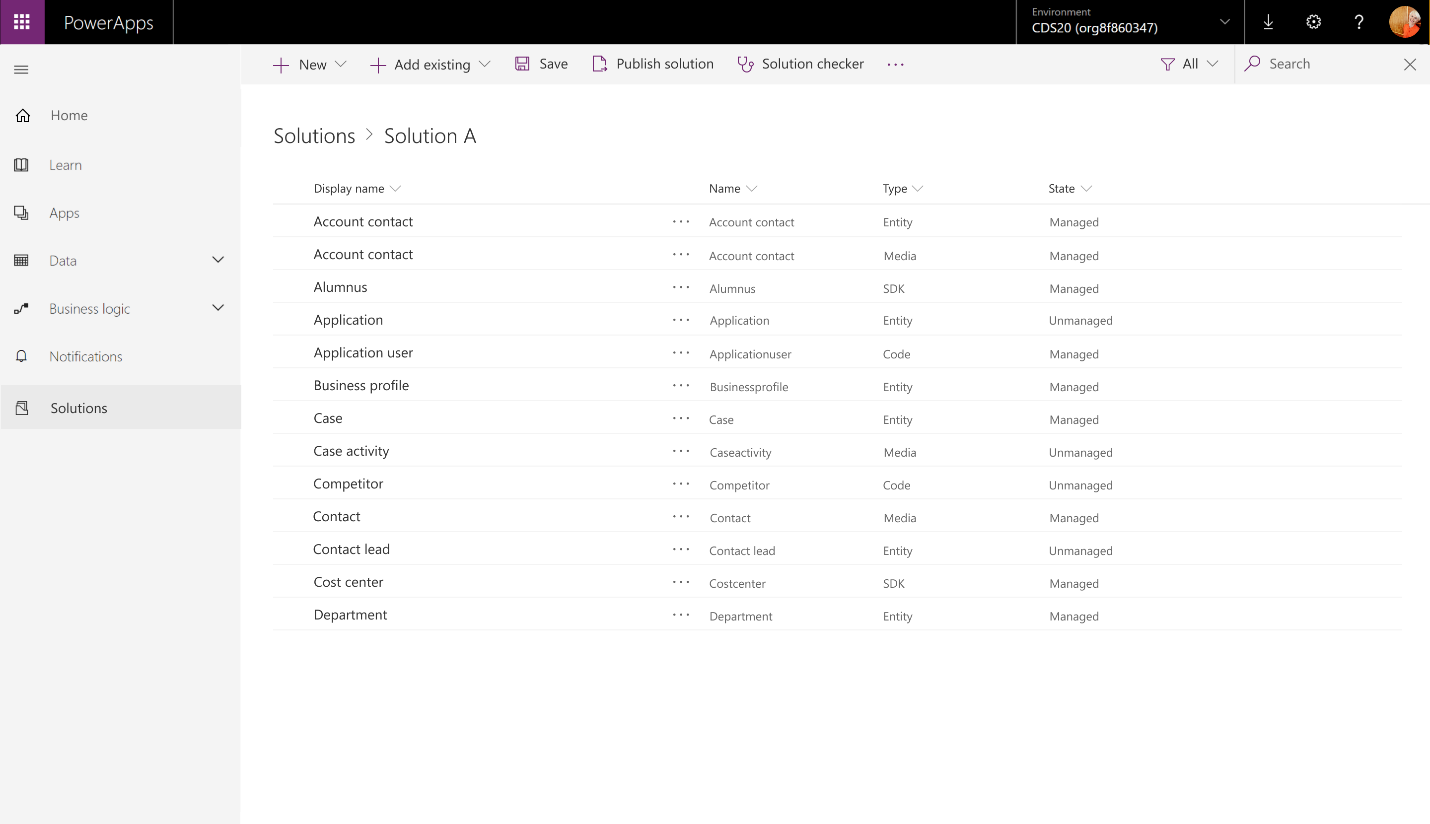Click the help question mark icon
Image resolution: width=1430 pixels, height=824 pixels.
point(1359,22)
